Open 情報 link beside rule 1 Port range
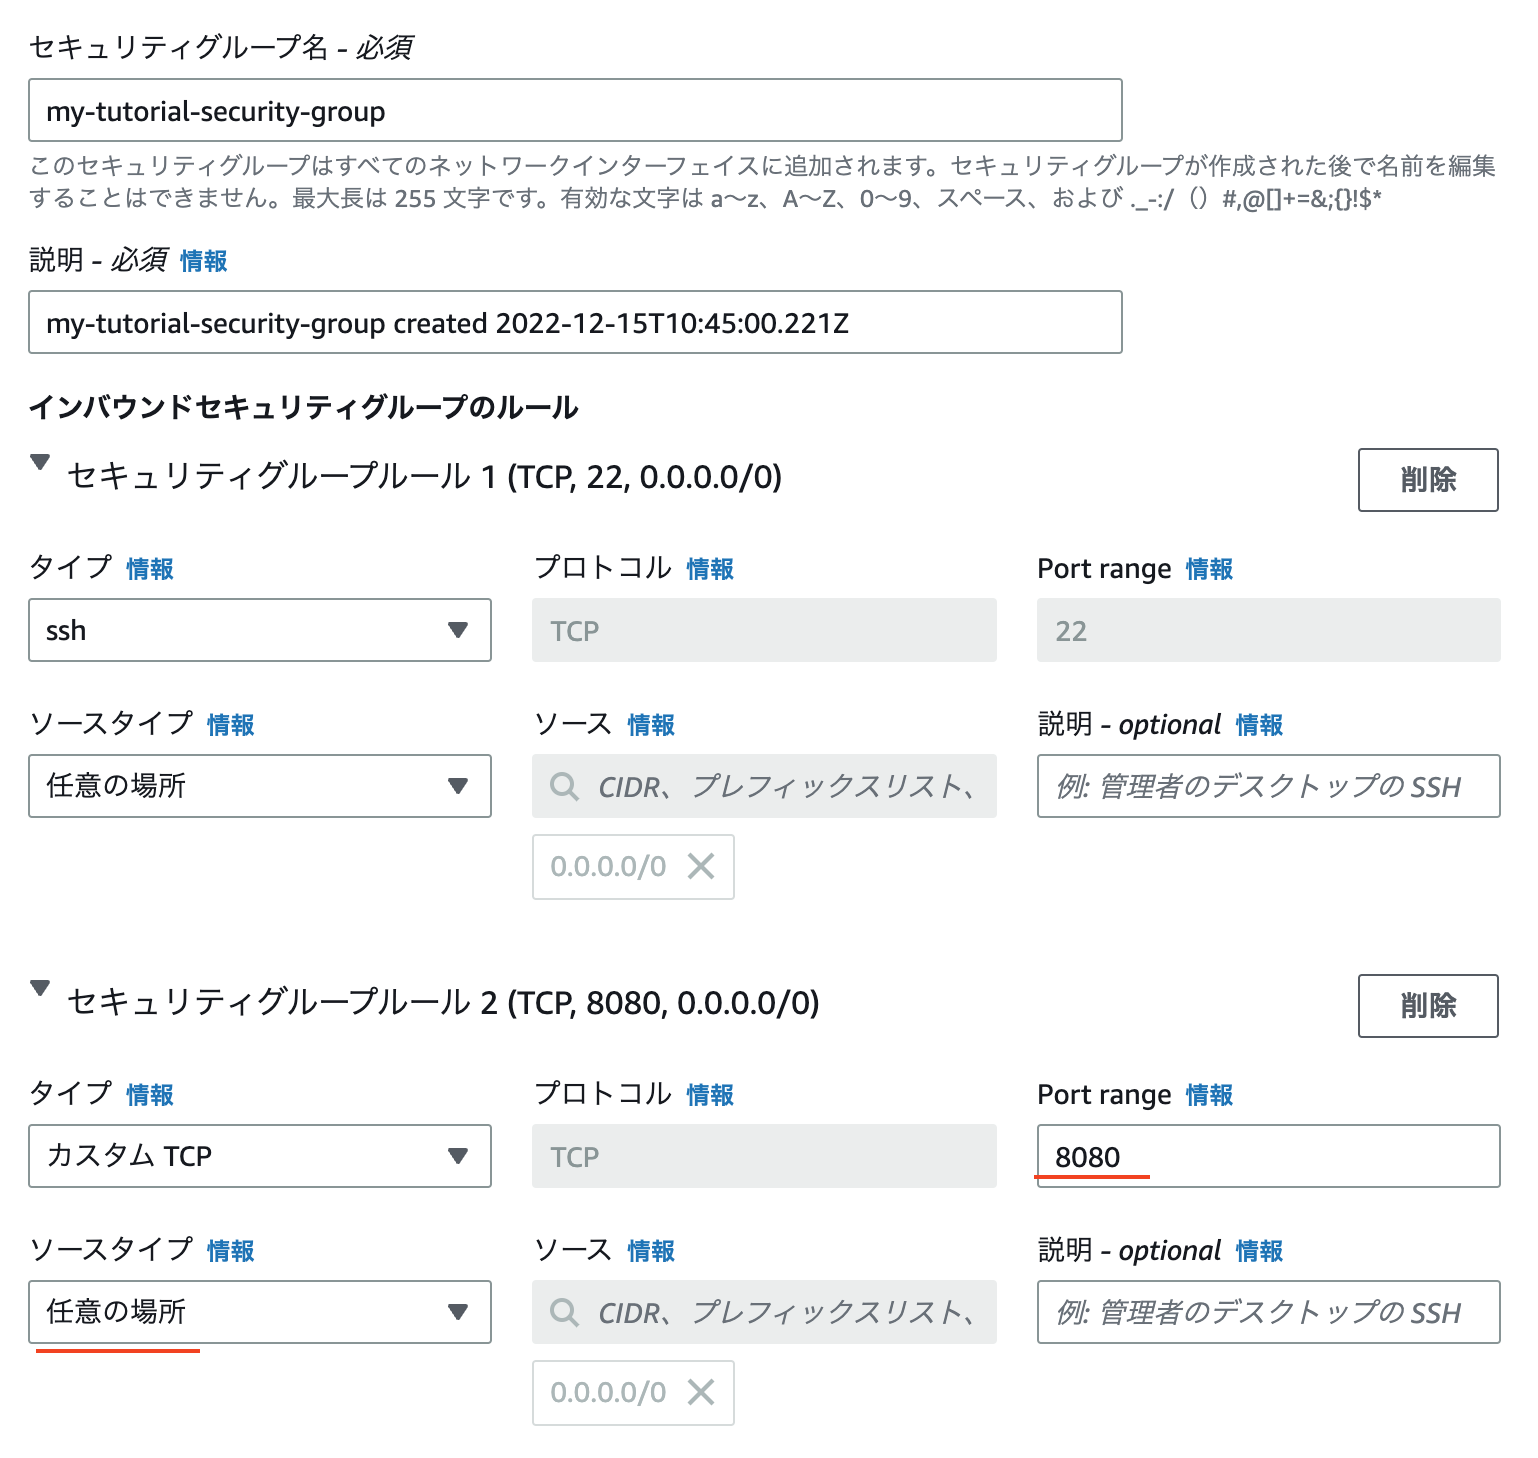 tap(1210, 569)
